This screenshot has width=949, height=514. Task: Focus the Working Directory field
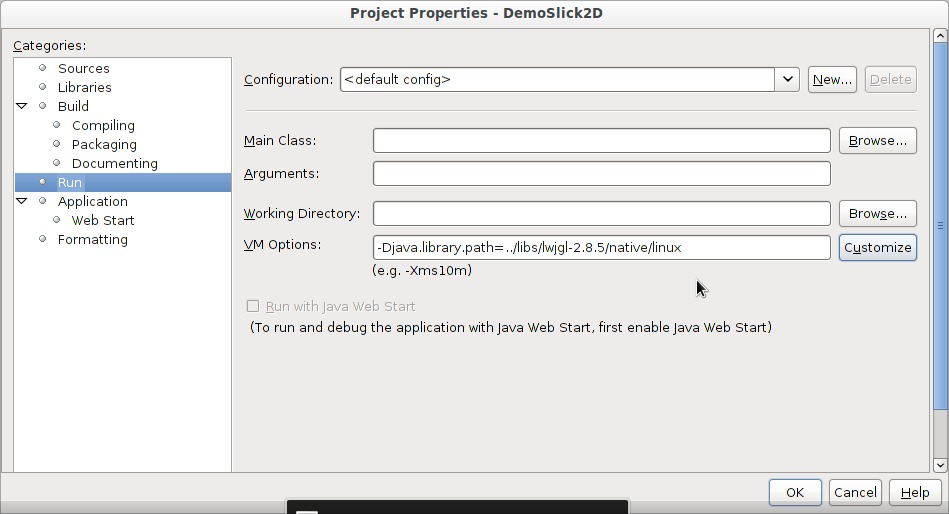602,213
